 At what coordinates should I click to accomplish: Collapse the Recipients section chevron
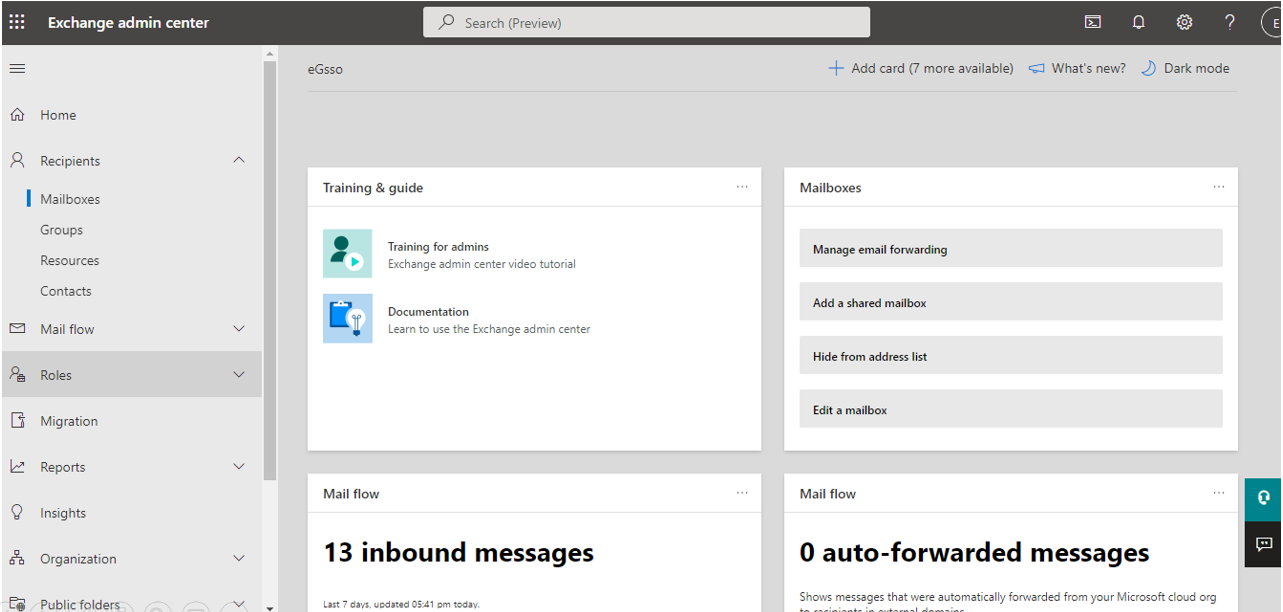click(x=239, y=160)
